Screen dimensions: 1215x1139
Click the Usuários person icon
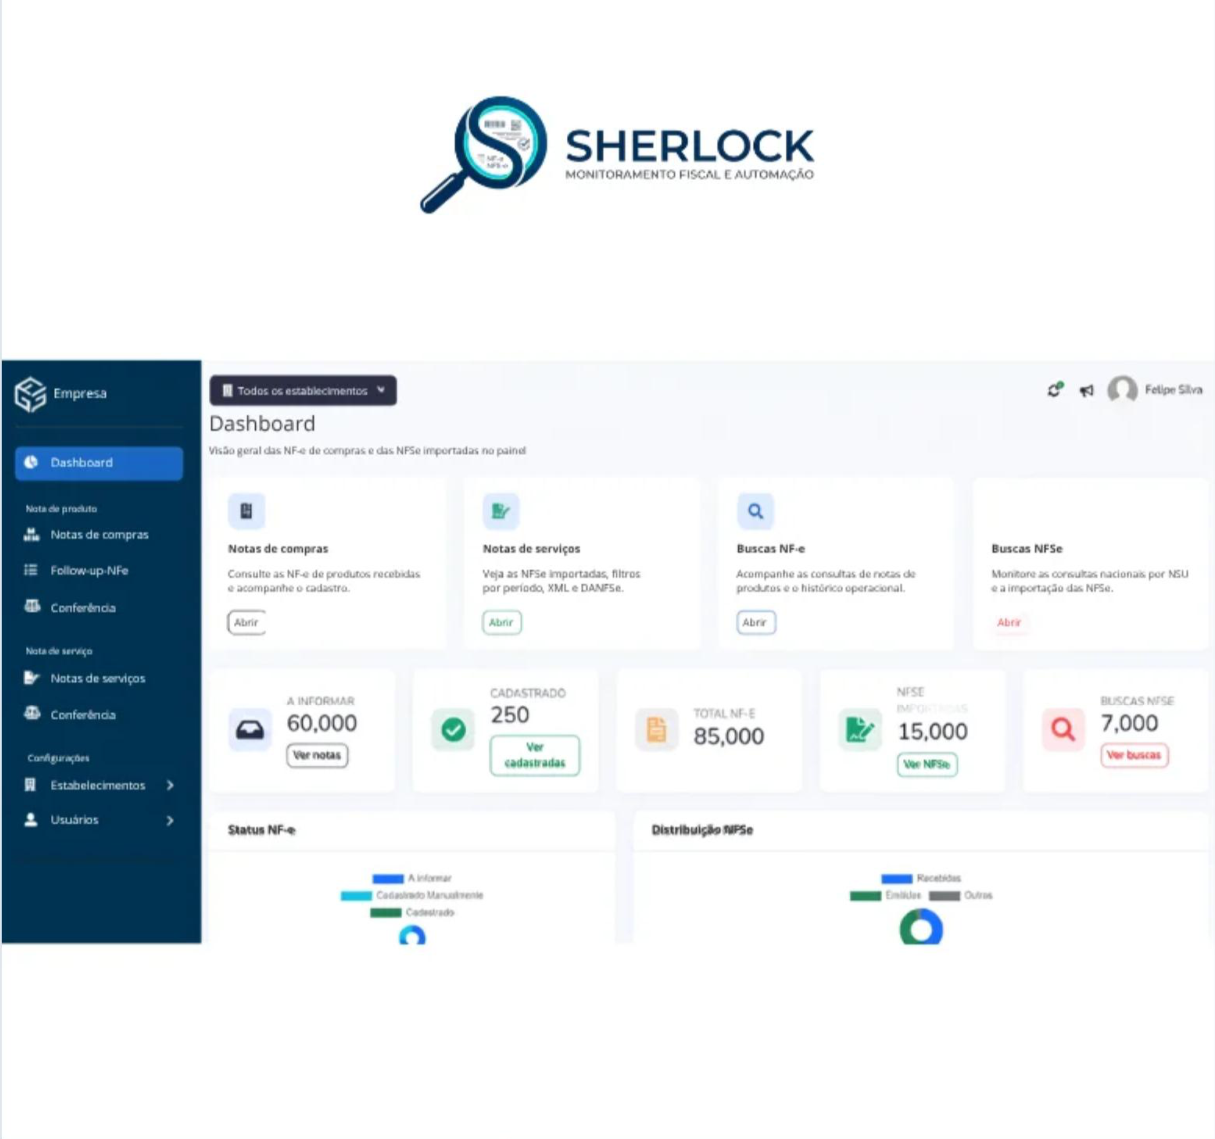point(31,820)
